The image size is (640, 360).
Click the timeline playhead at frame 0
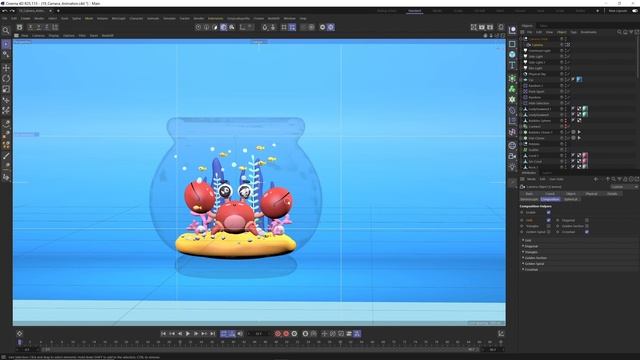(19, 342)
